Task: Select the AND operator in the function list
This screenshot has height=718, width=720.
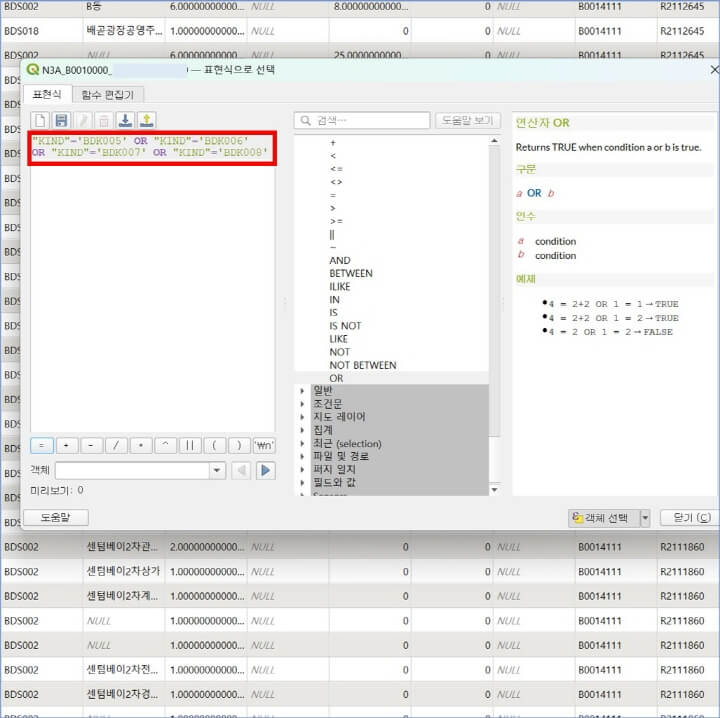Action: [x=340, y=260]
